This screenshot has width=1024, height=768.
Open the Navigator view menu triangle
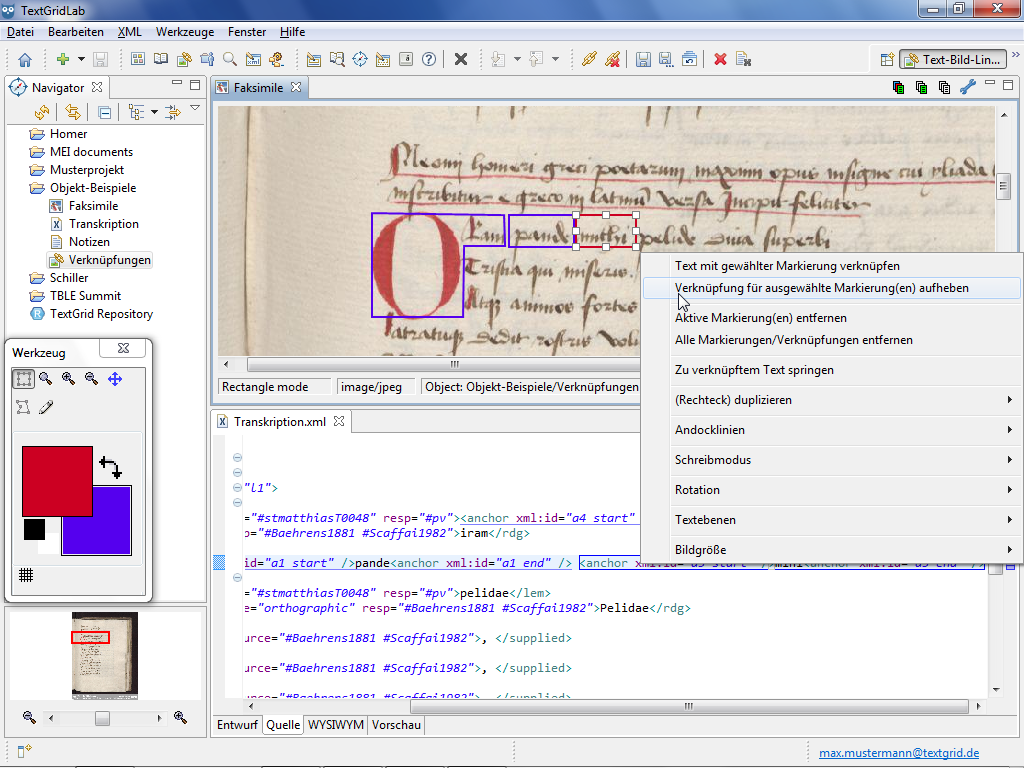coord(195,109)
